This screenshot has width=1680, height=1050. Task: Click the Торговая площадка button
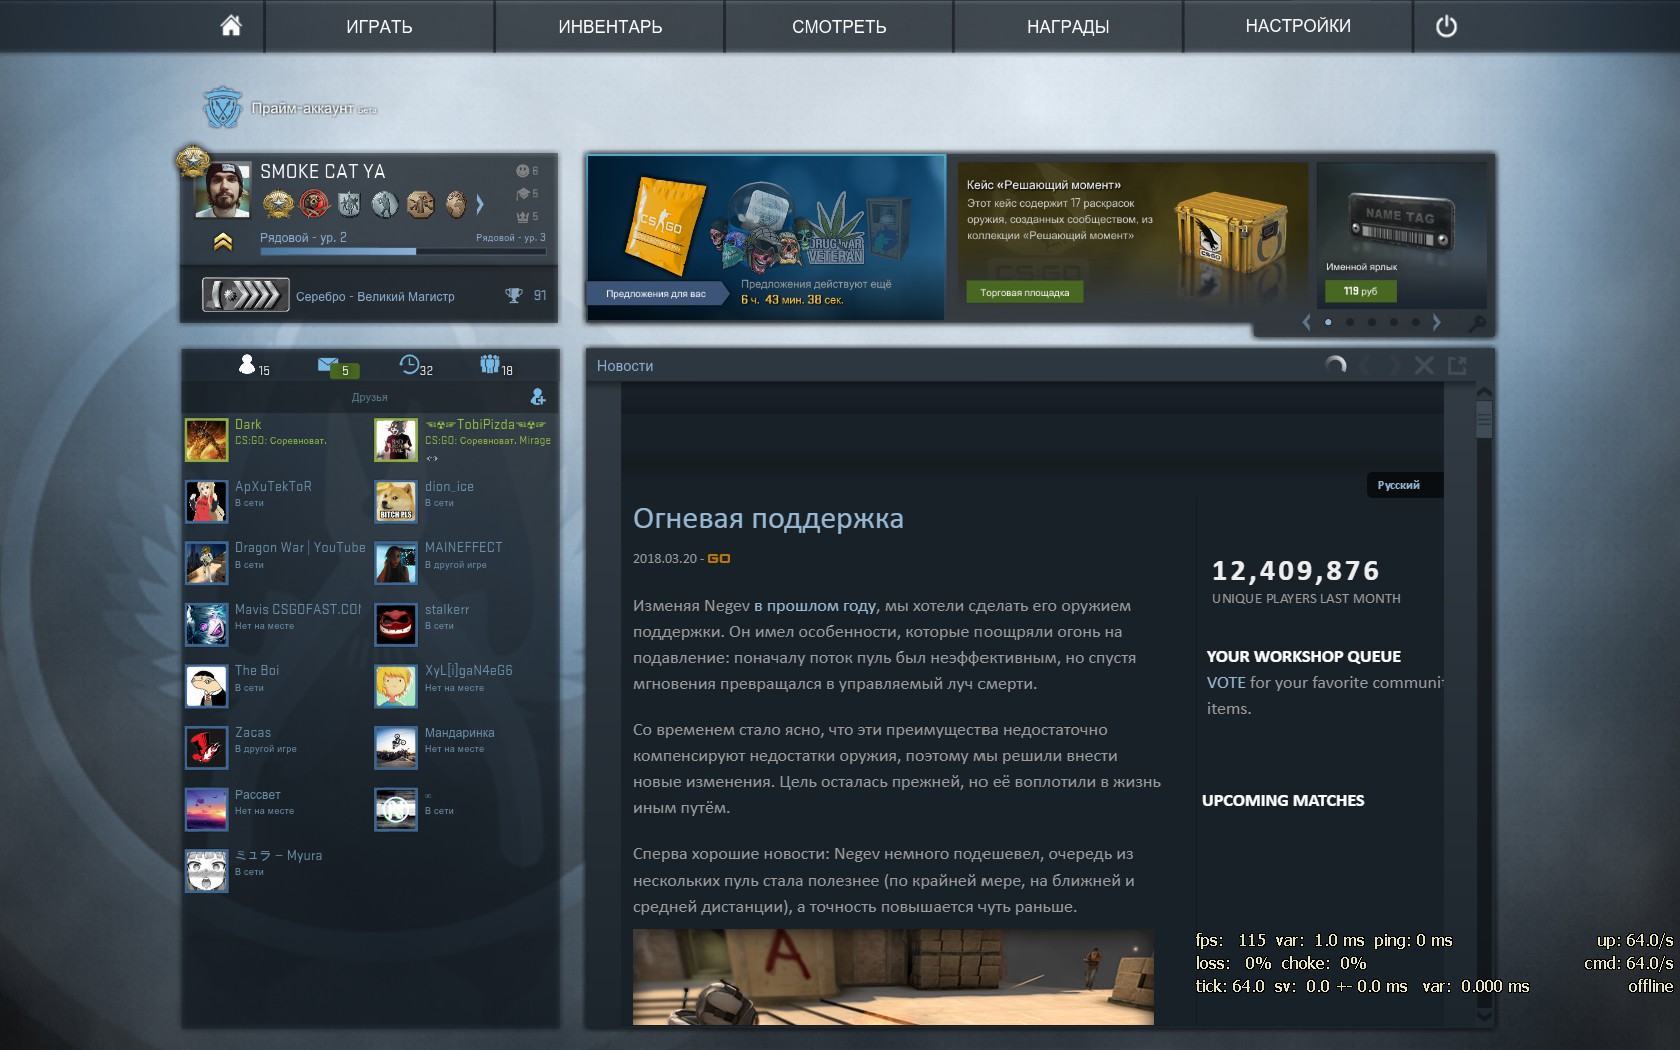tap(1025, 292)
